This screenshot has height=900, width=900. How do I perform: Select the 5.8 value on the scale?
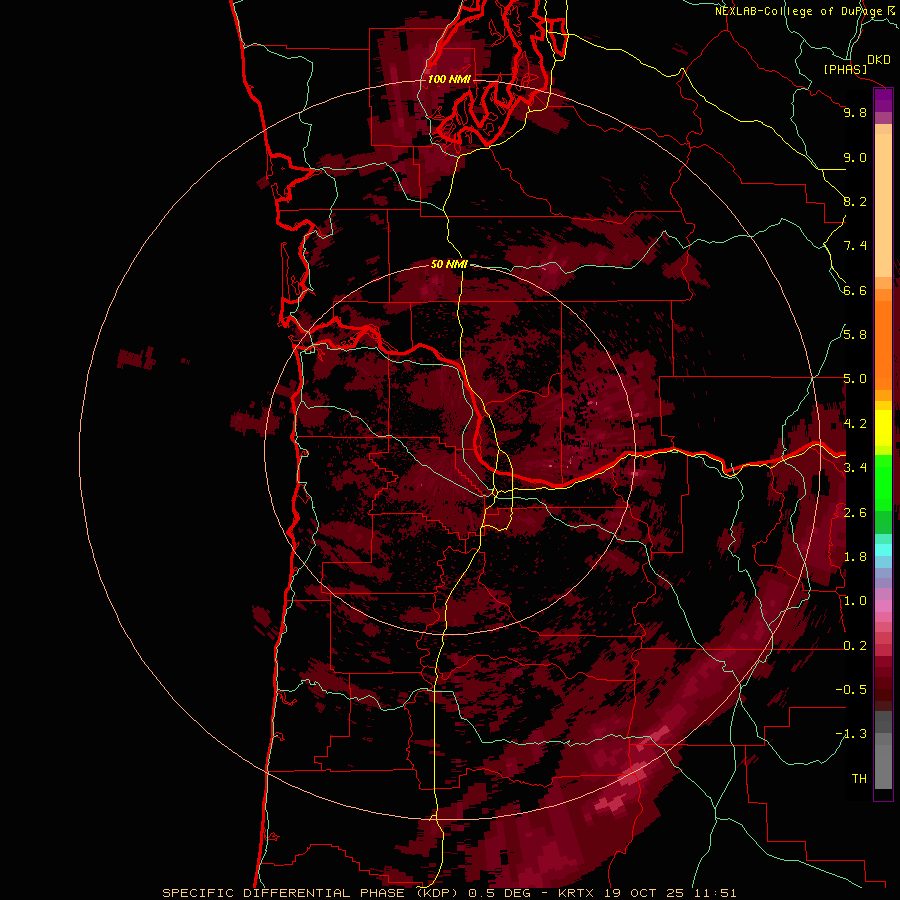[x=855, y=335]
